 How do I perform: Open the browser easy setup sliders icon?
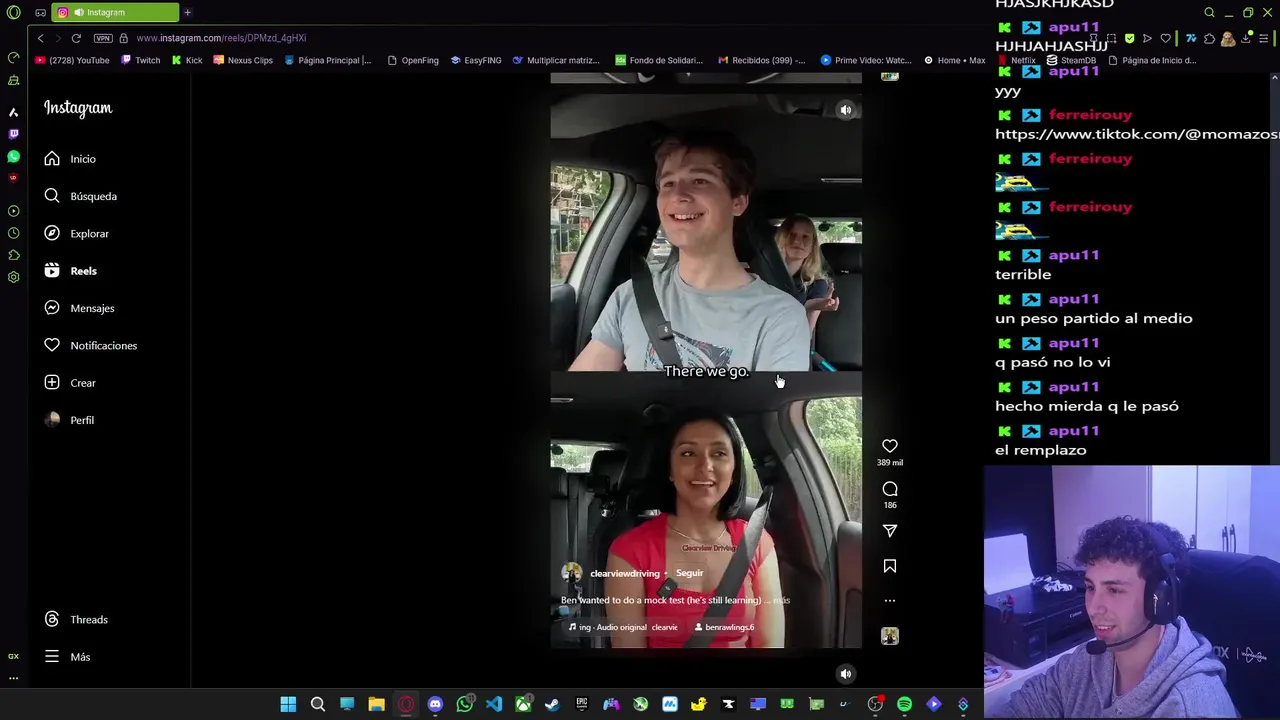tap(1265, 38)
